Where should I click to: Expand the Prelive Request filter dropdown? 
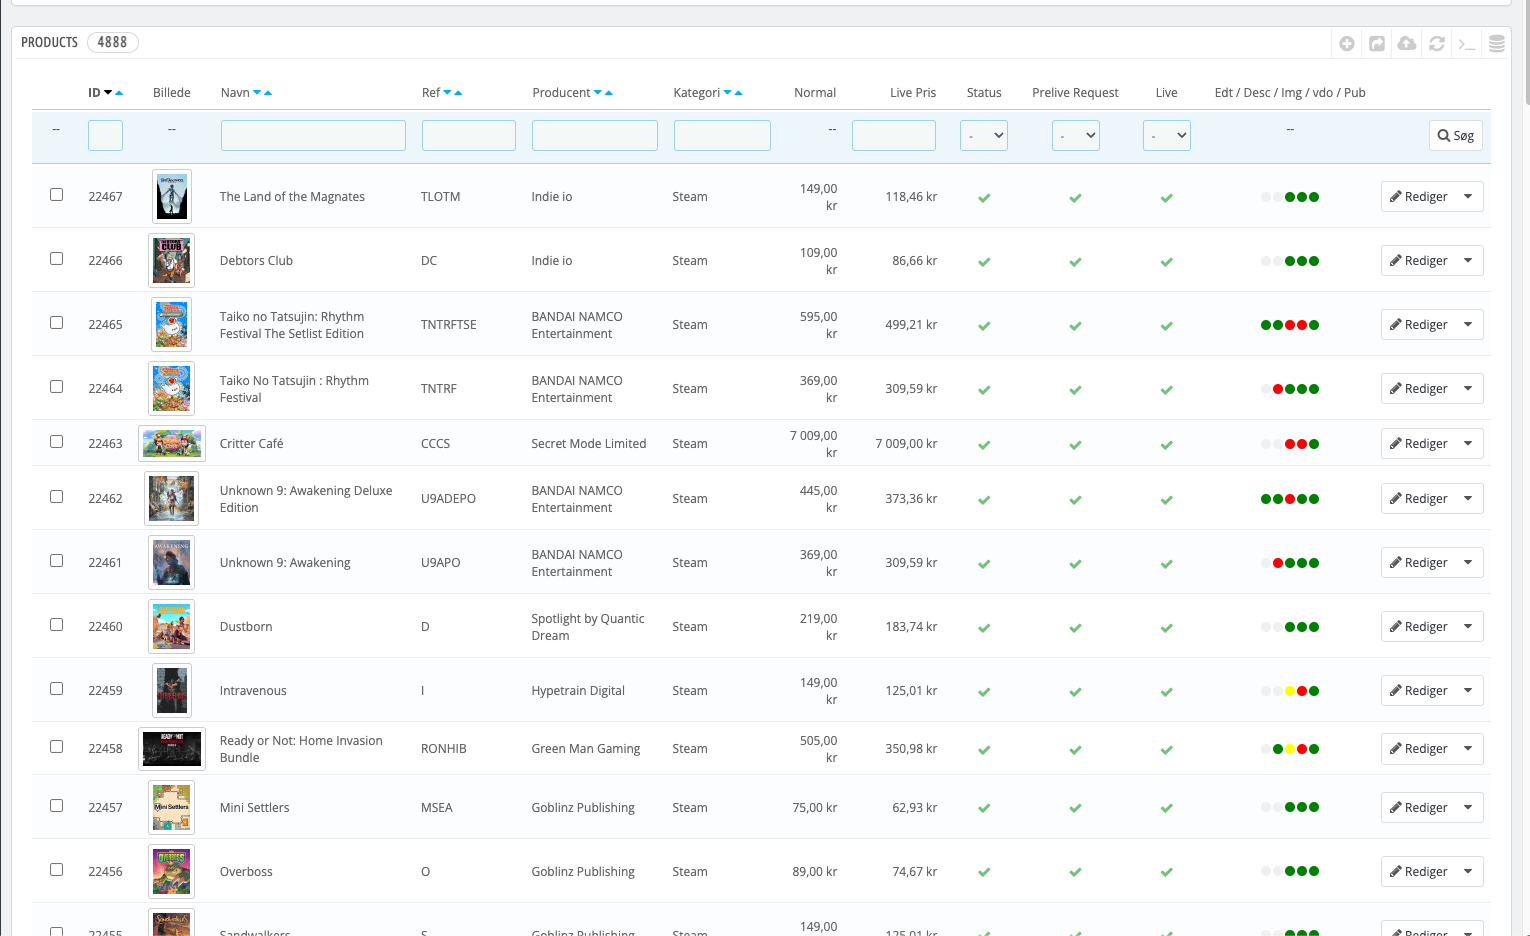click(x=1075, y=135)
